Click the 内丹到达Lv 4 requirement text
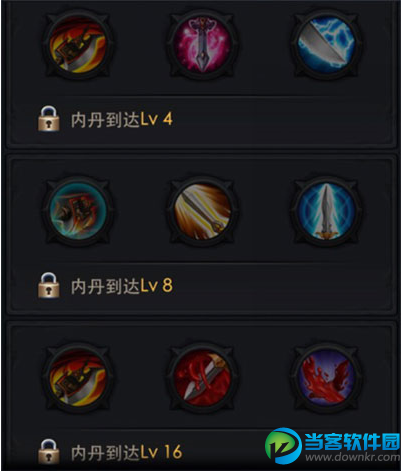Image resolution: width=401 pixels, height=471 pixels. pos(122,119)
